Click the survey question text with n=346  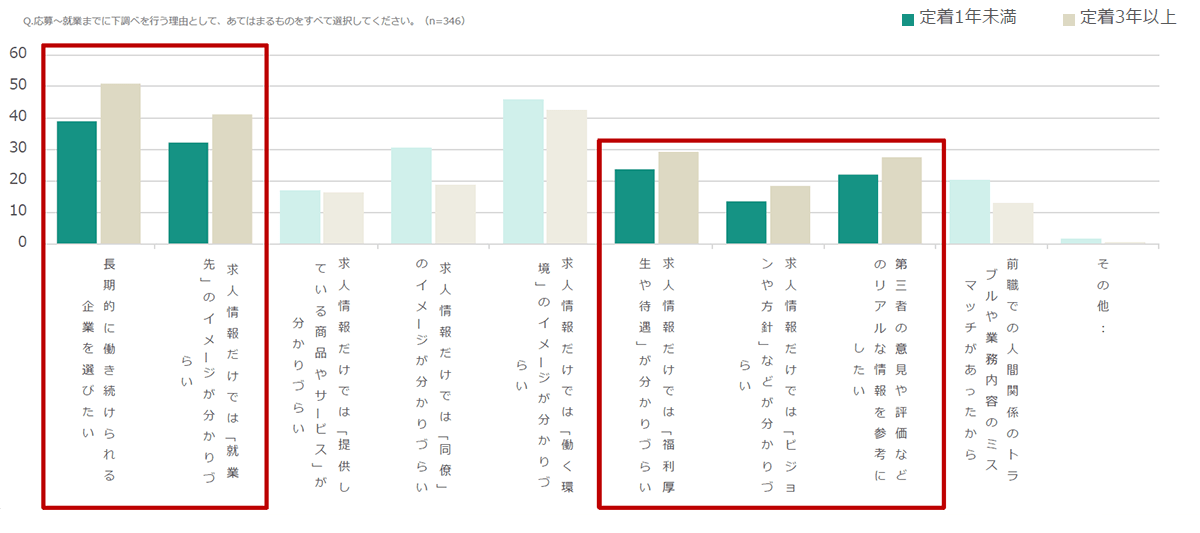243,21
